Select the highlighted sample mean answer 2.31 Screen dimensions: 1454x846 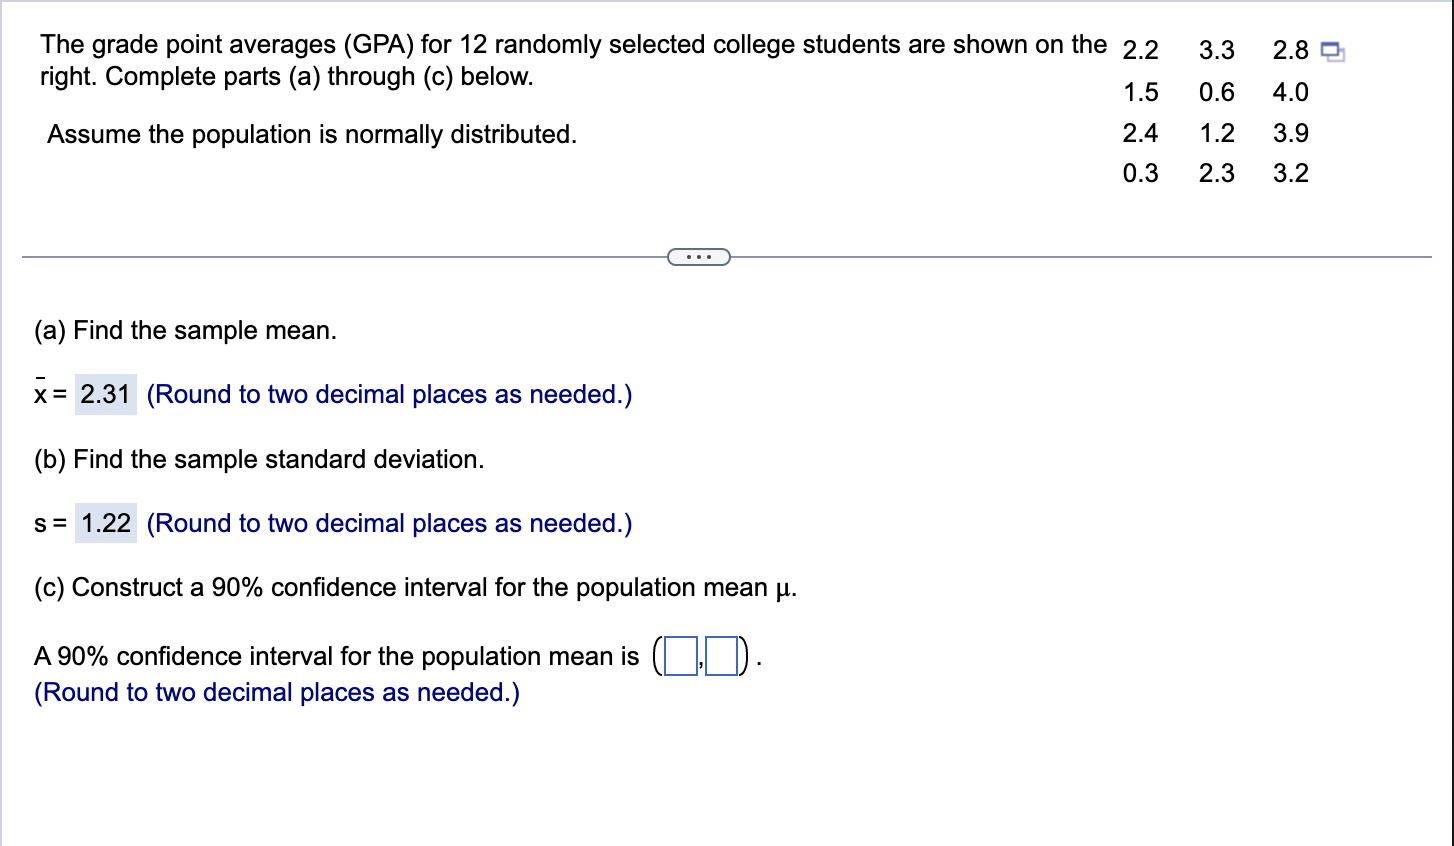tap(104, 394)
